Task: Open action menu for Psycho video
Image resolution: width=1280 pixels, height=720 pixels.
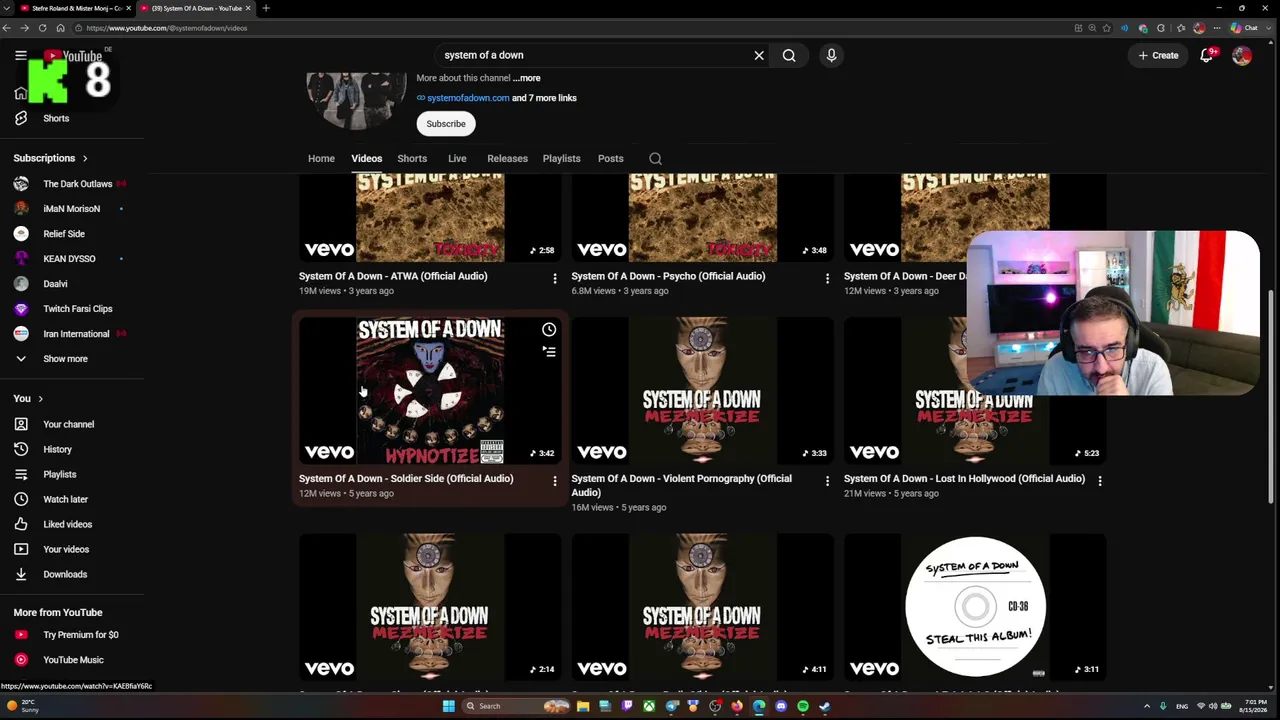Action: click(827, 279)
